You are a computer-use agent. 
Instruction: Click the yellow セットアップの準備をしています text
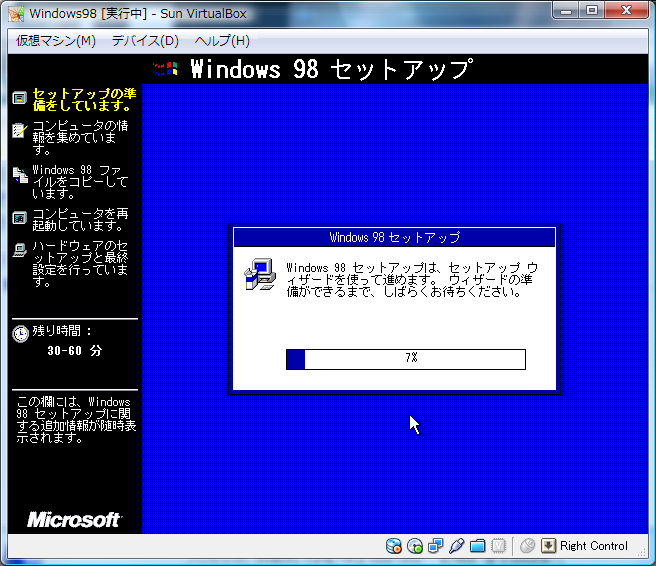coord(85,99)
